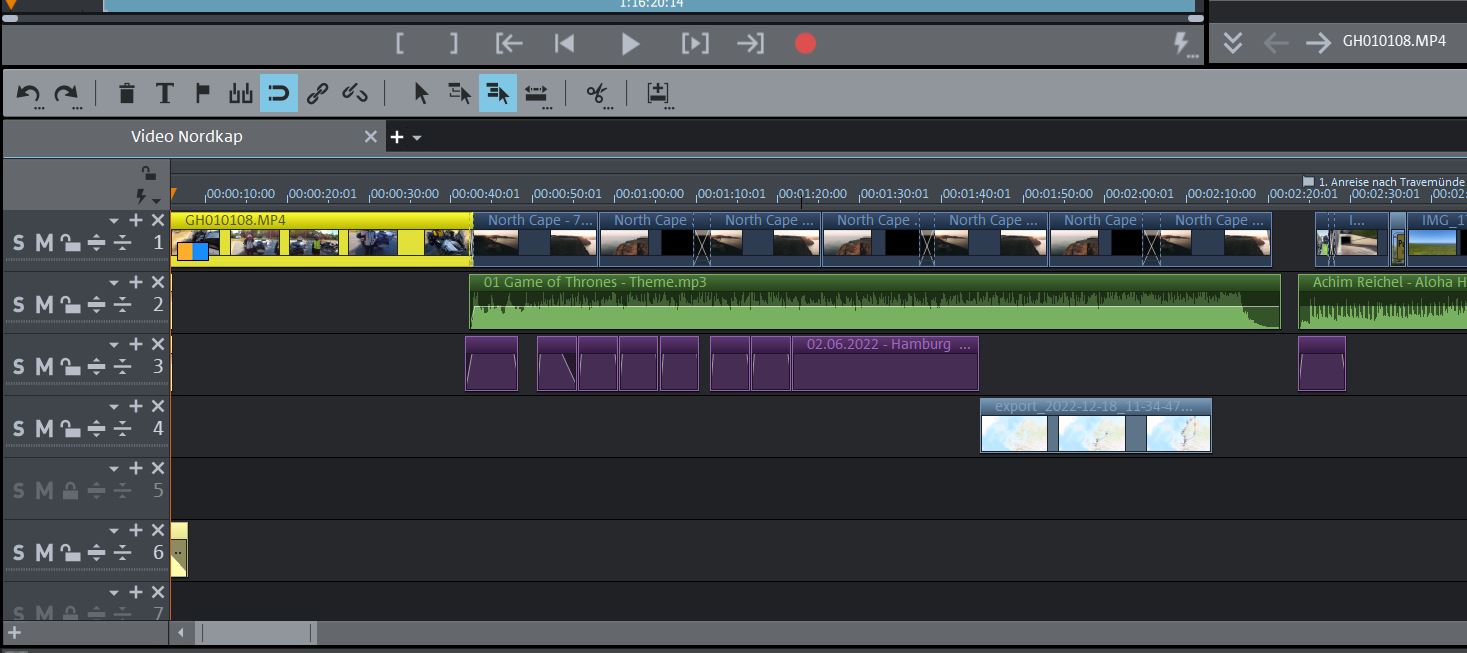Start playback with Play button
Image resolution: width=1467 pixels, height=653 pixels.
[630, 44]
